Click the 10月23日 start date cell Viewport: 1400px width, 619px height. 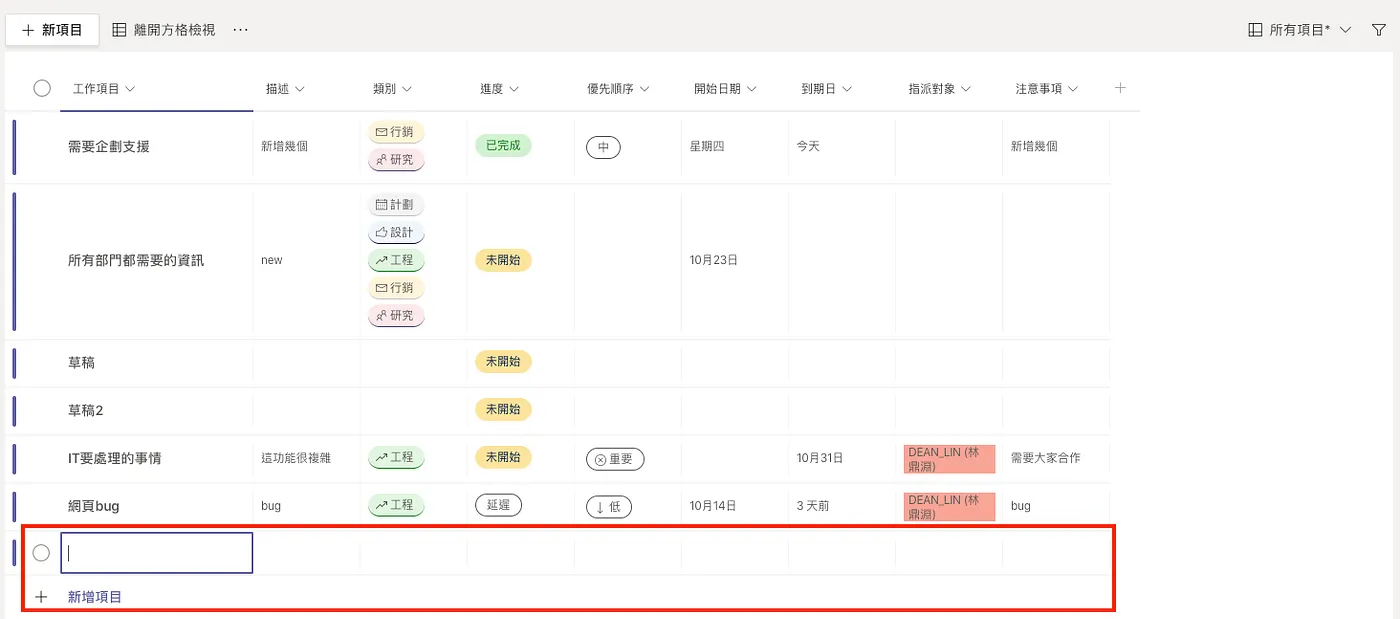click(714, 260)
